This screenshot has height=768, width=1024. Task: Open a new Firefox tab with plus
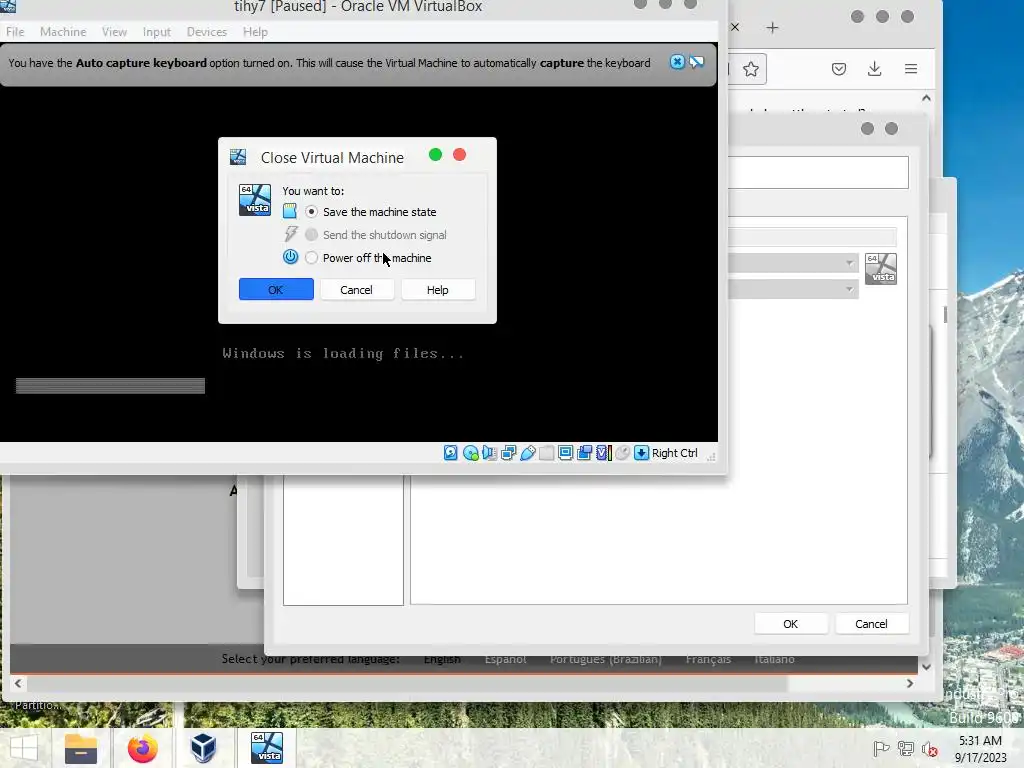773,27
